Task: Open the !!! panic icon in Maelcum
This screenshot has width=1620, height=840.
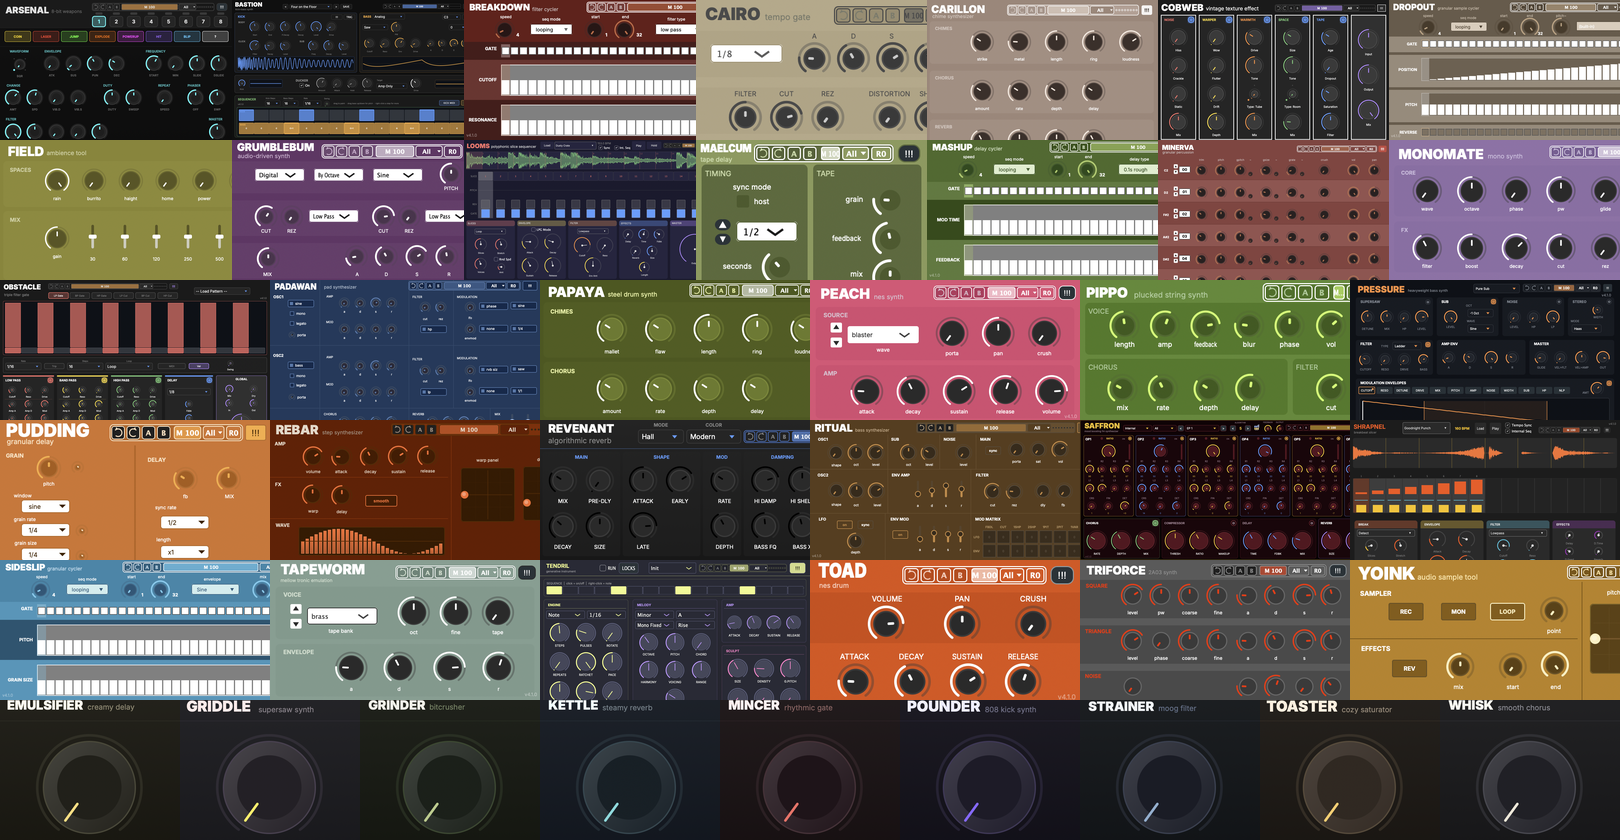Action: click(909, 153)
